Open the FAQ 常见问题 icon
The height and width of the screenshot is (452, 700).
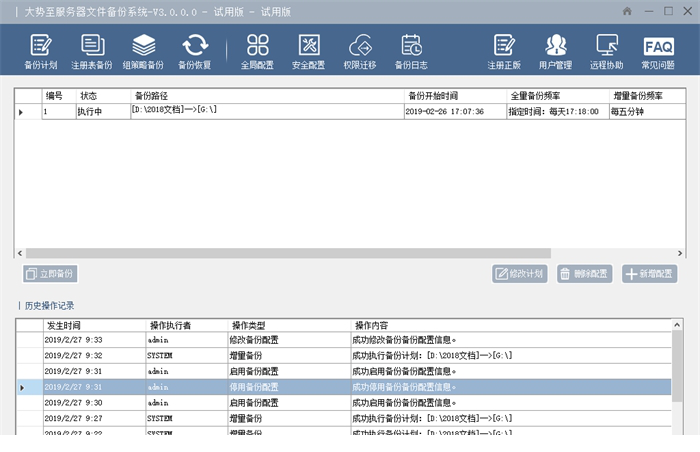[658, 51]
